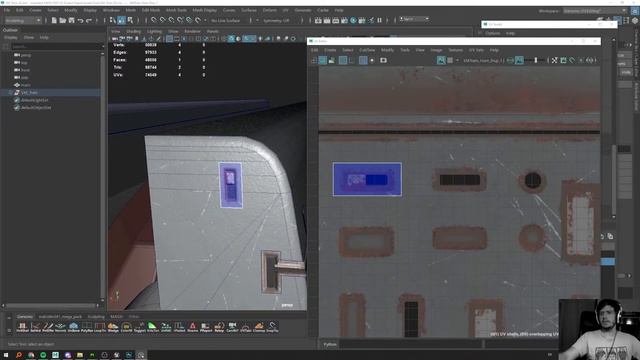
Task: Save the scene using the disk icon
Action: coord(71,20)
